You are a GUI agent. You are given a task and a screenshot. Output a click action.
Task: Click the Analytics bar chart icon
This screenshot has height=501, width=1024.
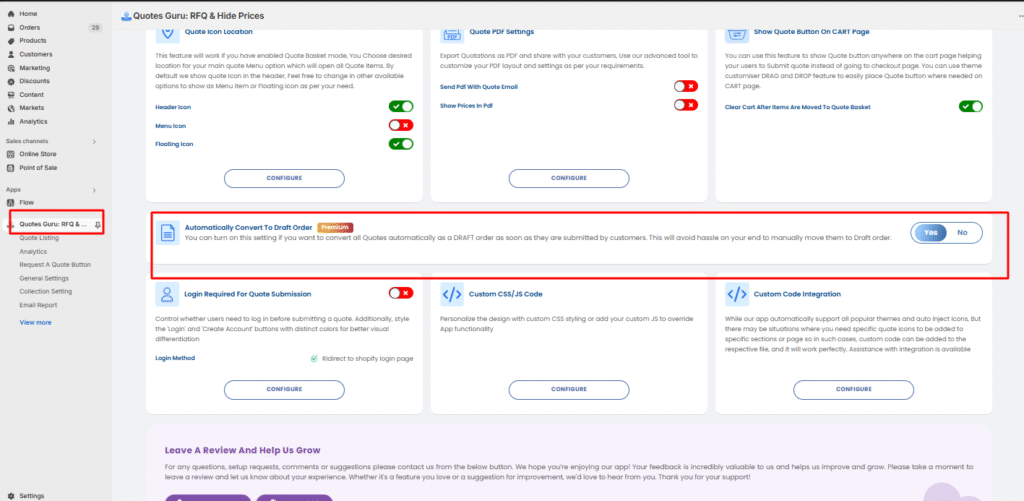click(x=11, y=121)
